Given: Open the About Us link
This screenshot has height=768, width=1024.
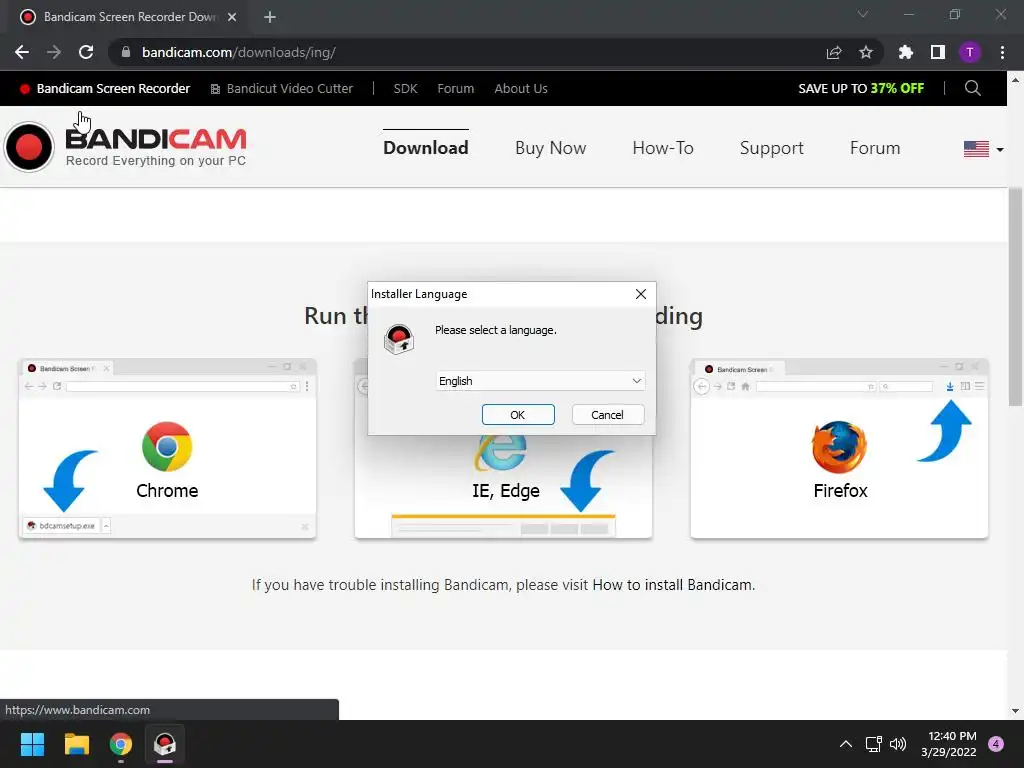Looking at the screenshot, I should coord(520,89).
